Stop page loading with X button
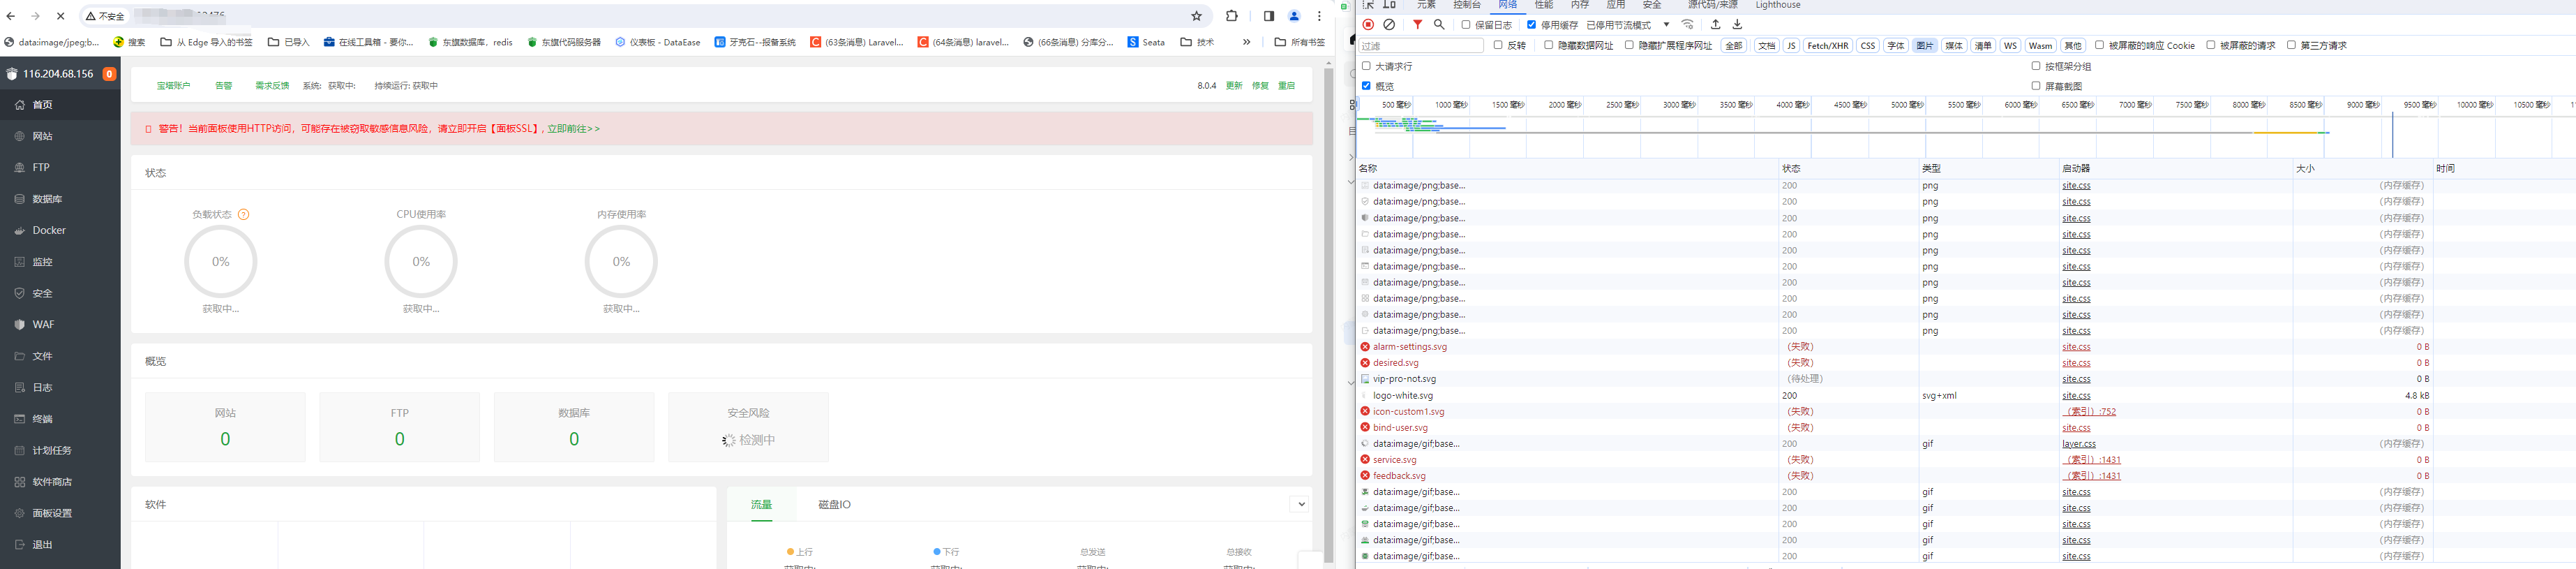The image size is (2576, 569). [x=60, y=16]
